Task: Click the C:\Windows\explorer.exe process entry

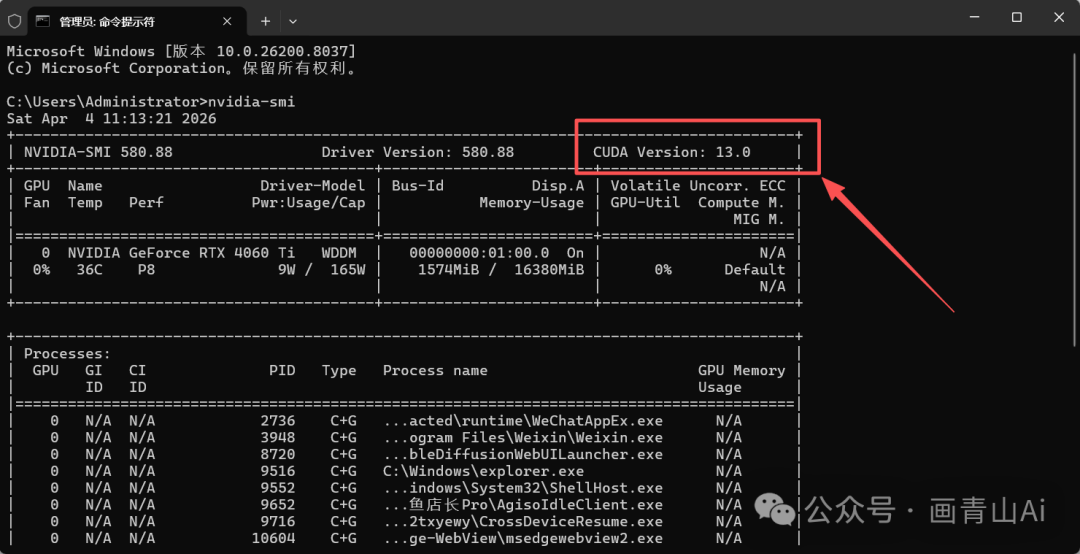Action: tap(483, 471)
